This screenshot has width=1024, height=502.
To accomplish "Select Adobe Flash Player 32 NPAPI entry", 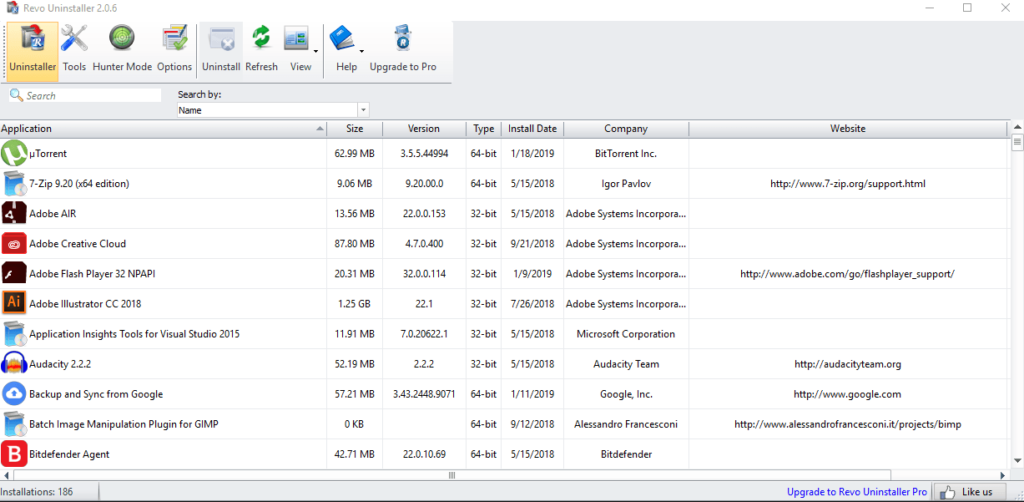I will tap(92, 274).
